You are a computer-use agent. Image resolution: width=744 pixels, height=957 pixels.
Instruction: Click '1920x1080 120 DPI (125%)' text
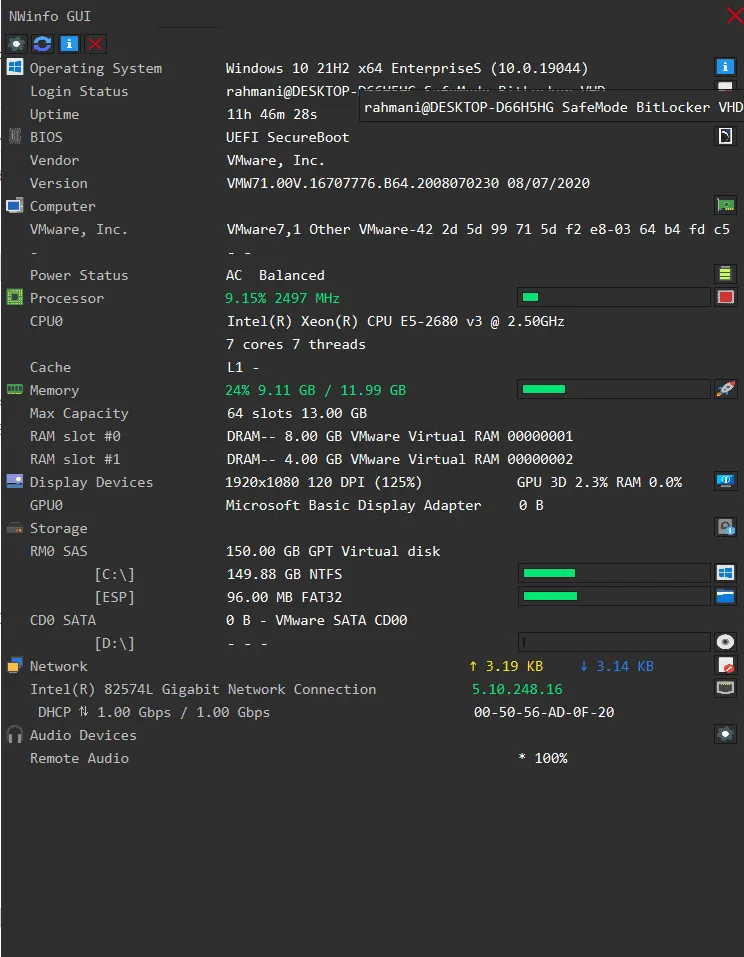click(x=323, y=482)
